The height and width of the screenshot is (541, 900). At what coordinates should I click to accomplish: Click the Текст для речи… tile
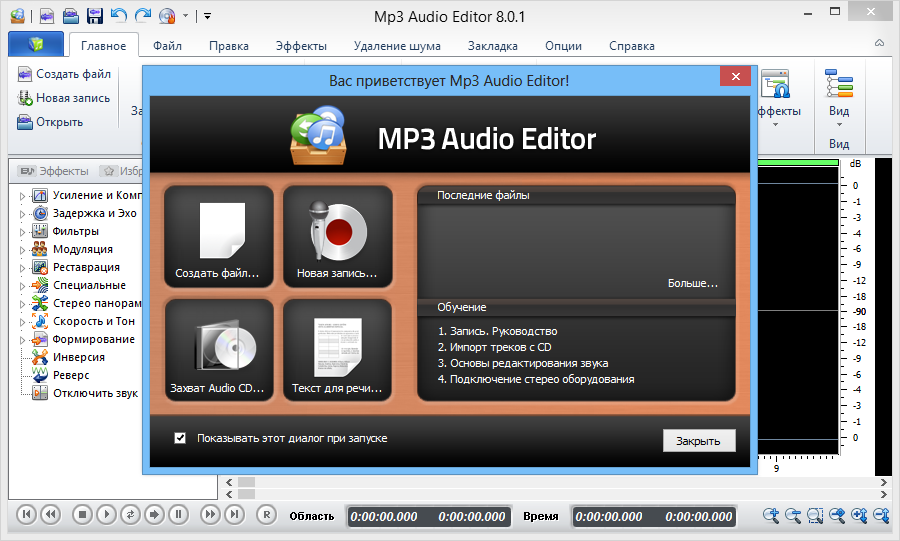pos(338,350)
